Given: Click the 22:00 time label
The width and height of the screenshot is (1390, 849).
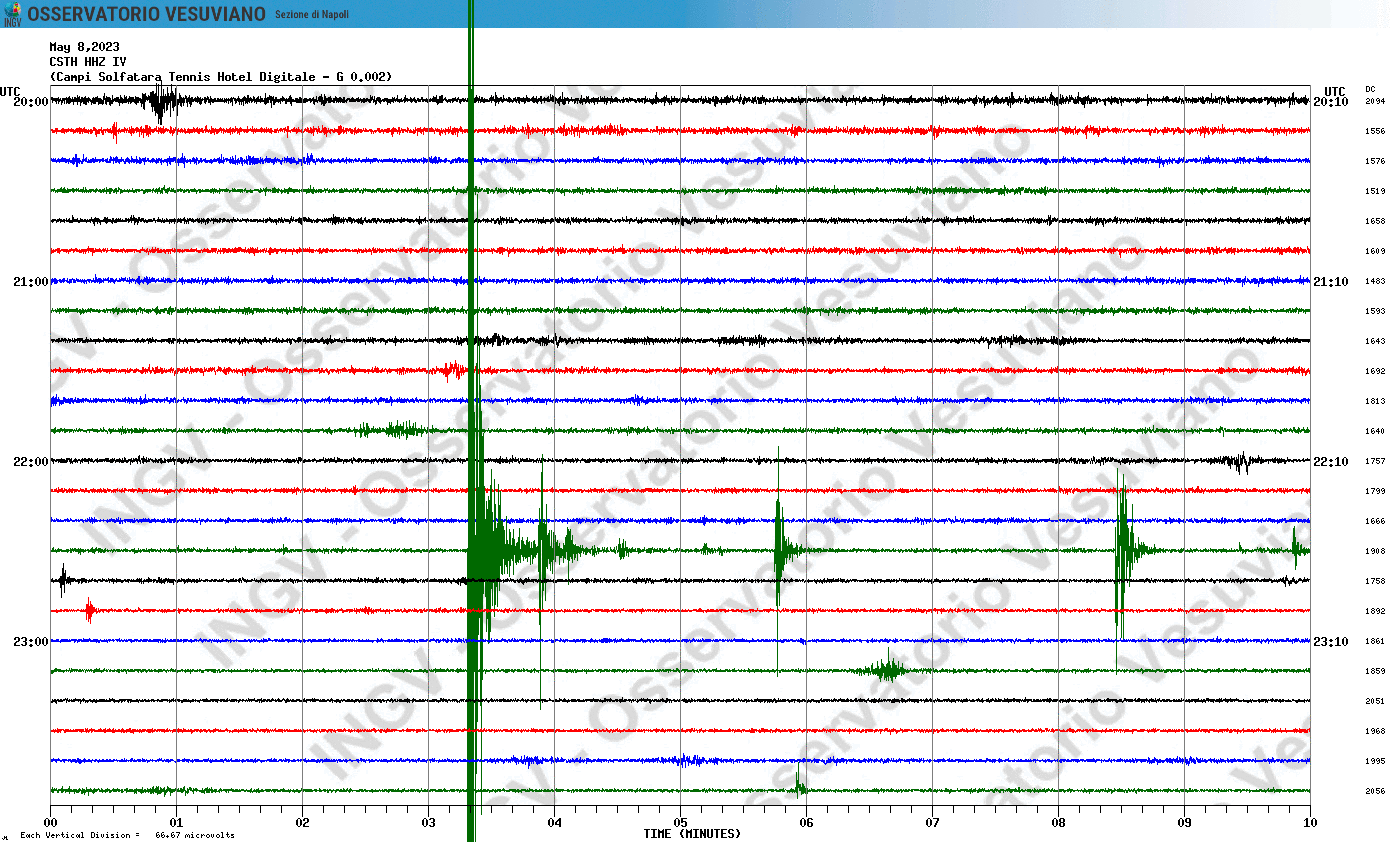Looking at the screenshot, I should [31, 462].
